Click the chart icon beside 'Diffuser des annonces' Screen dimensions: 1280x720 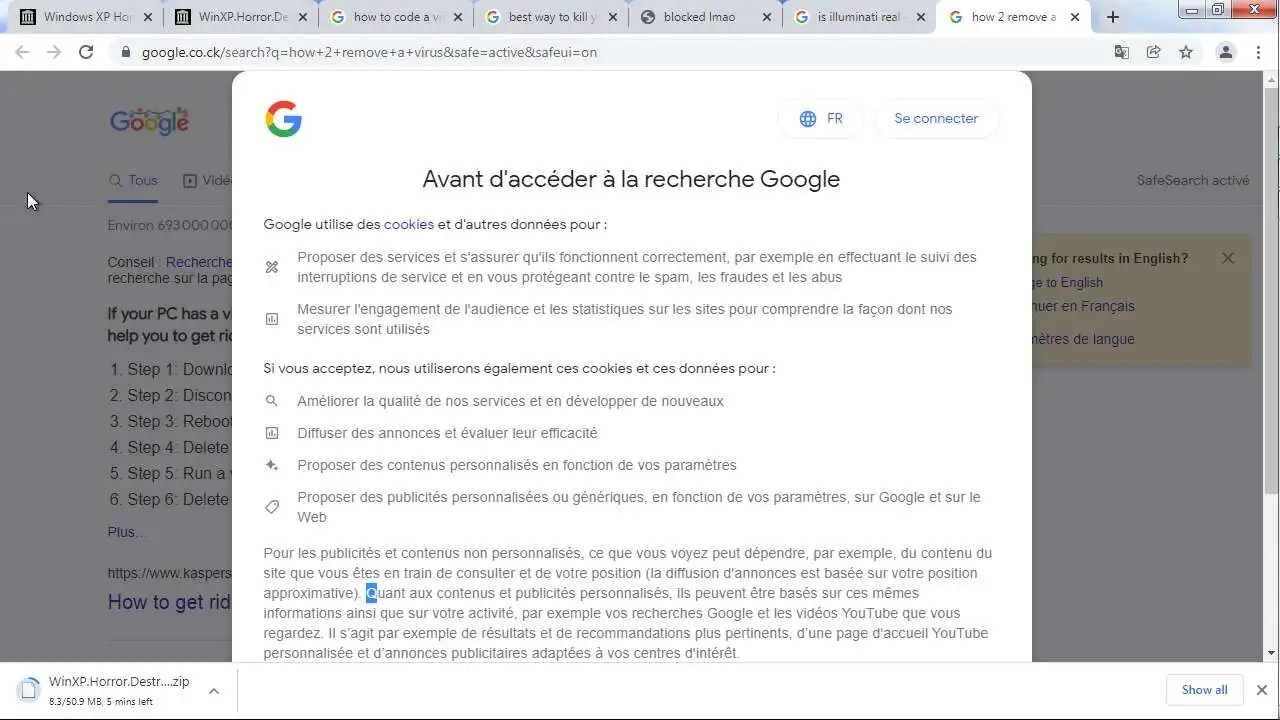click(x=272, y=433)
